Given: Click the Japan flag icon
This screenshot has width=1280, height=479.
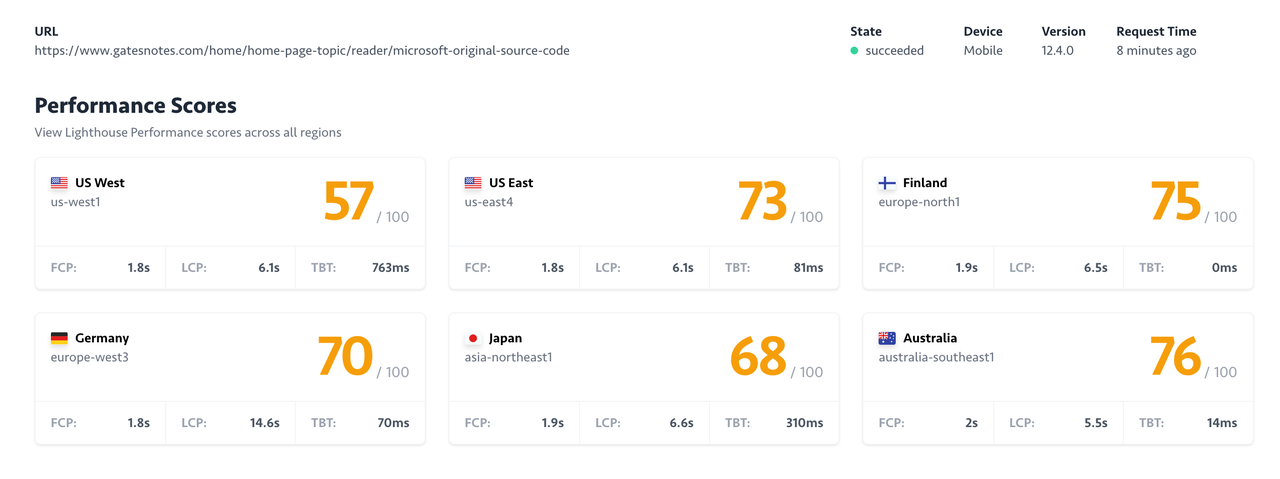Looking at the screenshot, I should [473, 338].
